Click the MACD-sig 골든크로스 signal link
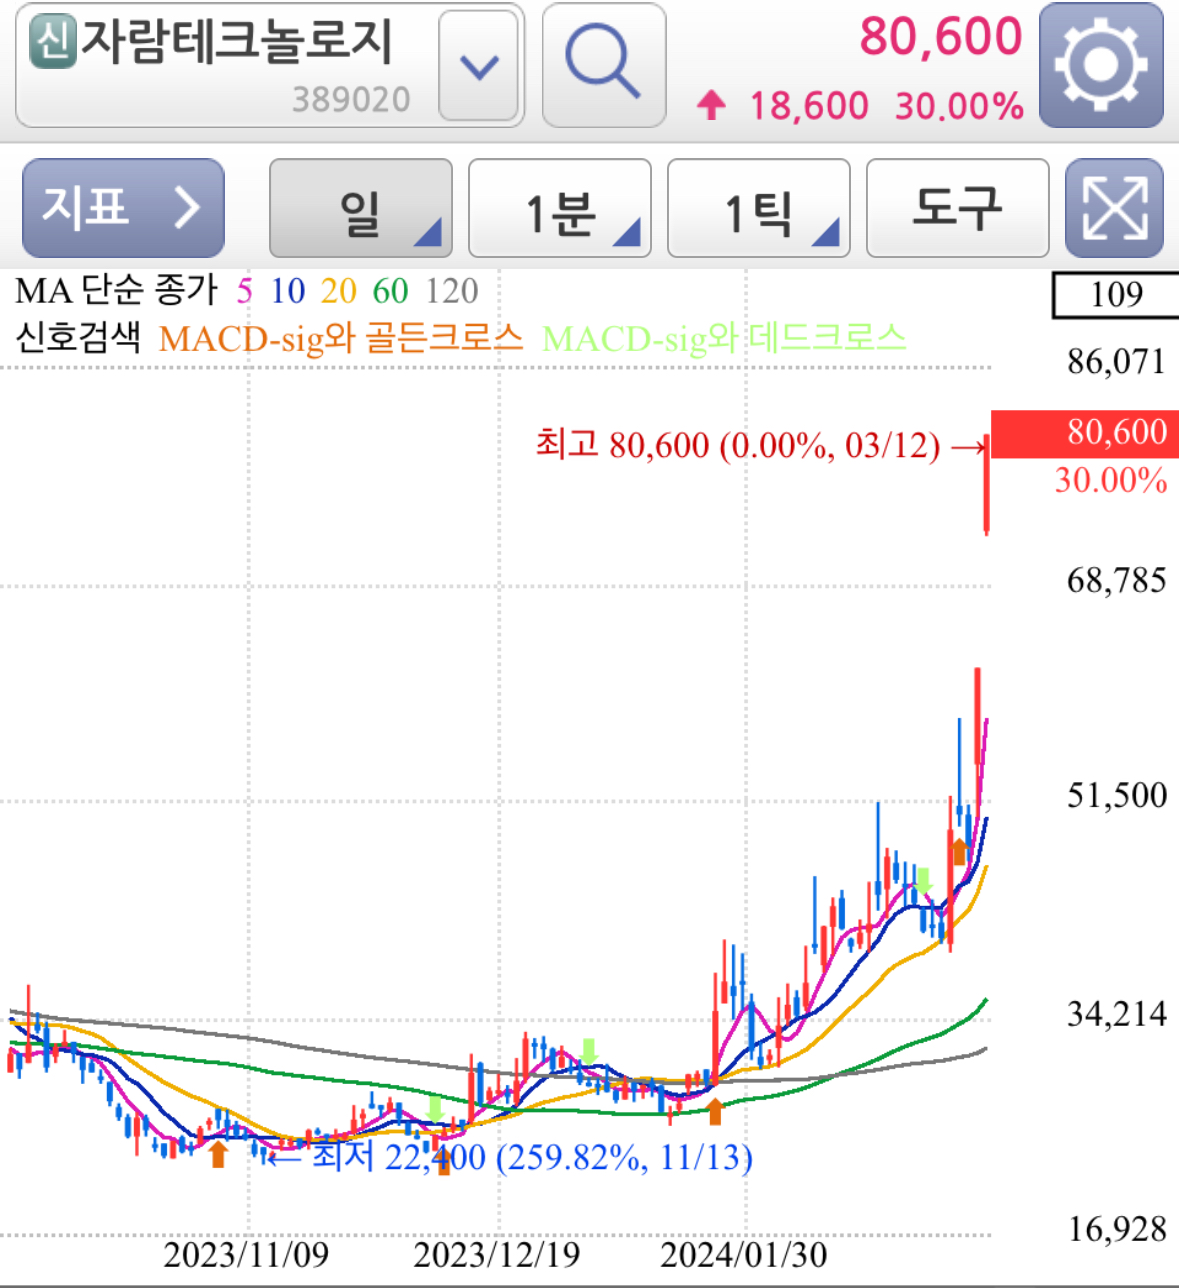The image size is (1179, 1288). point(345,336)
